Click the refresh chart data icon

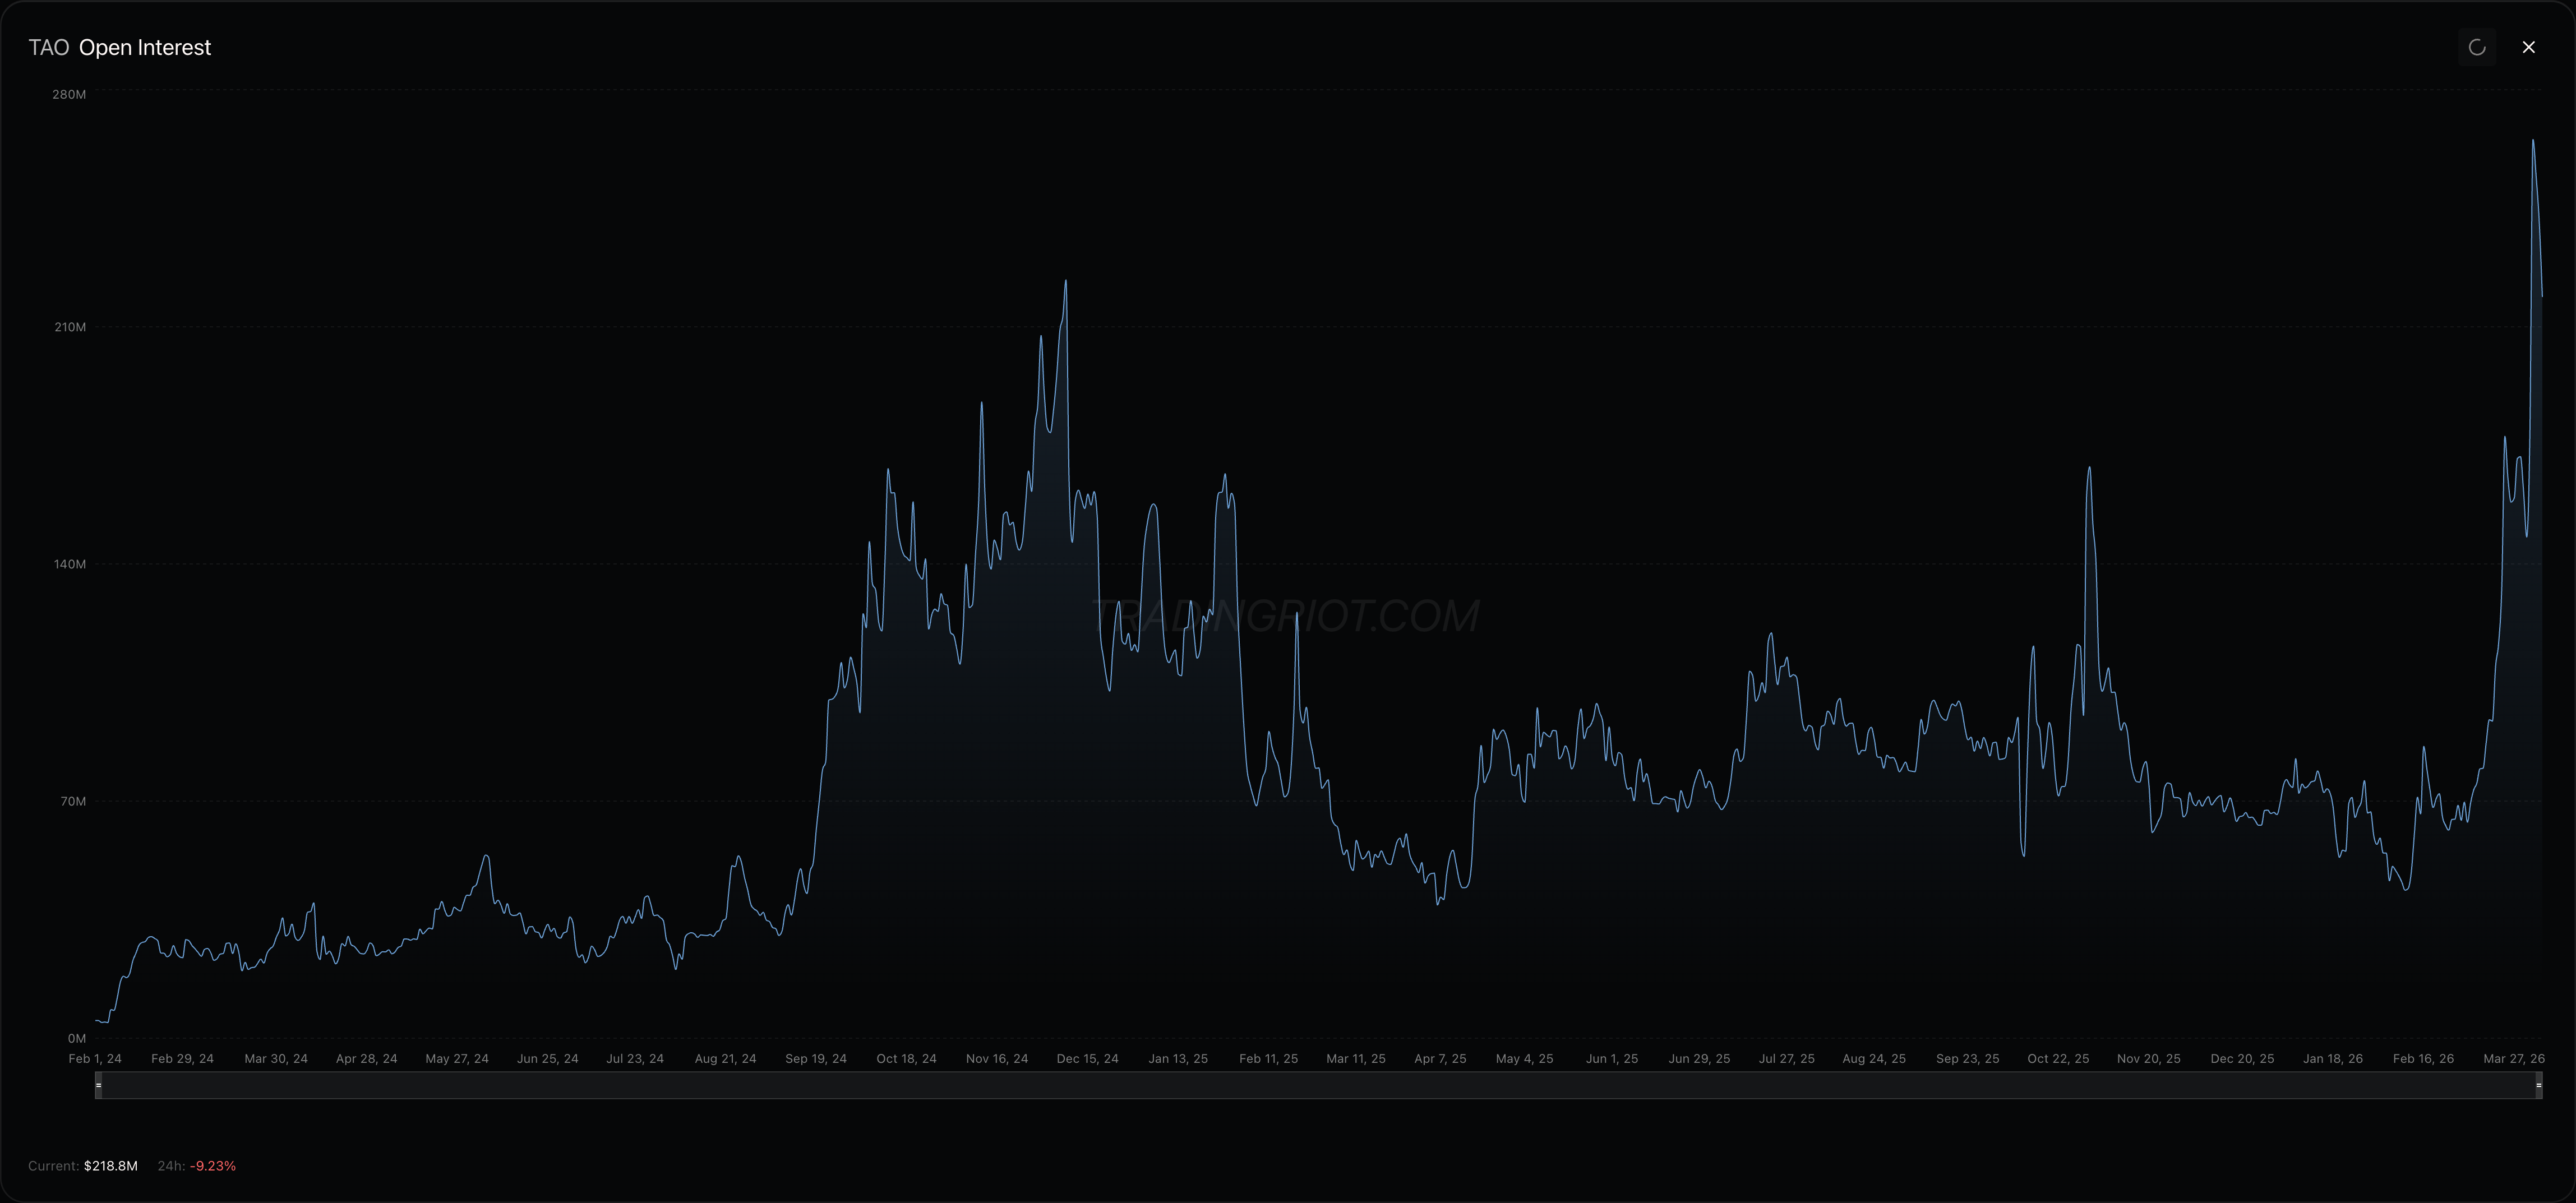pyautogui.click(x=2476, y=47)
